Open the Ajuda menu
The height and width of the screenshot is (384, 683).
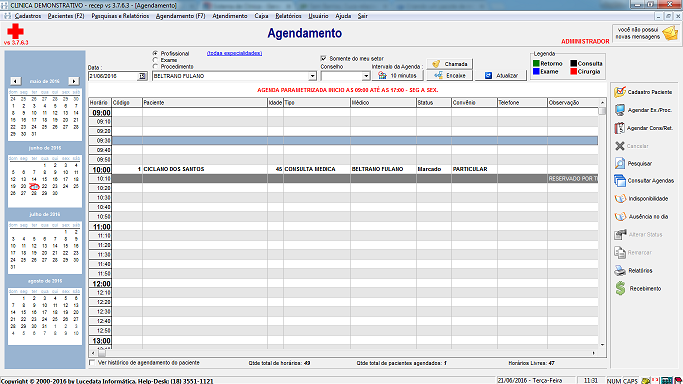[343, 16]
